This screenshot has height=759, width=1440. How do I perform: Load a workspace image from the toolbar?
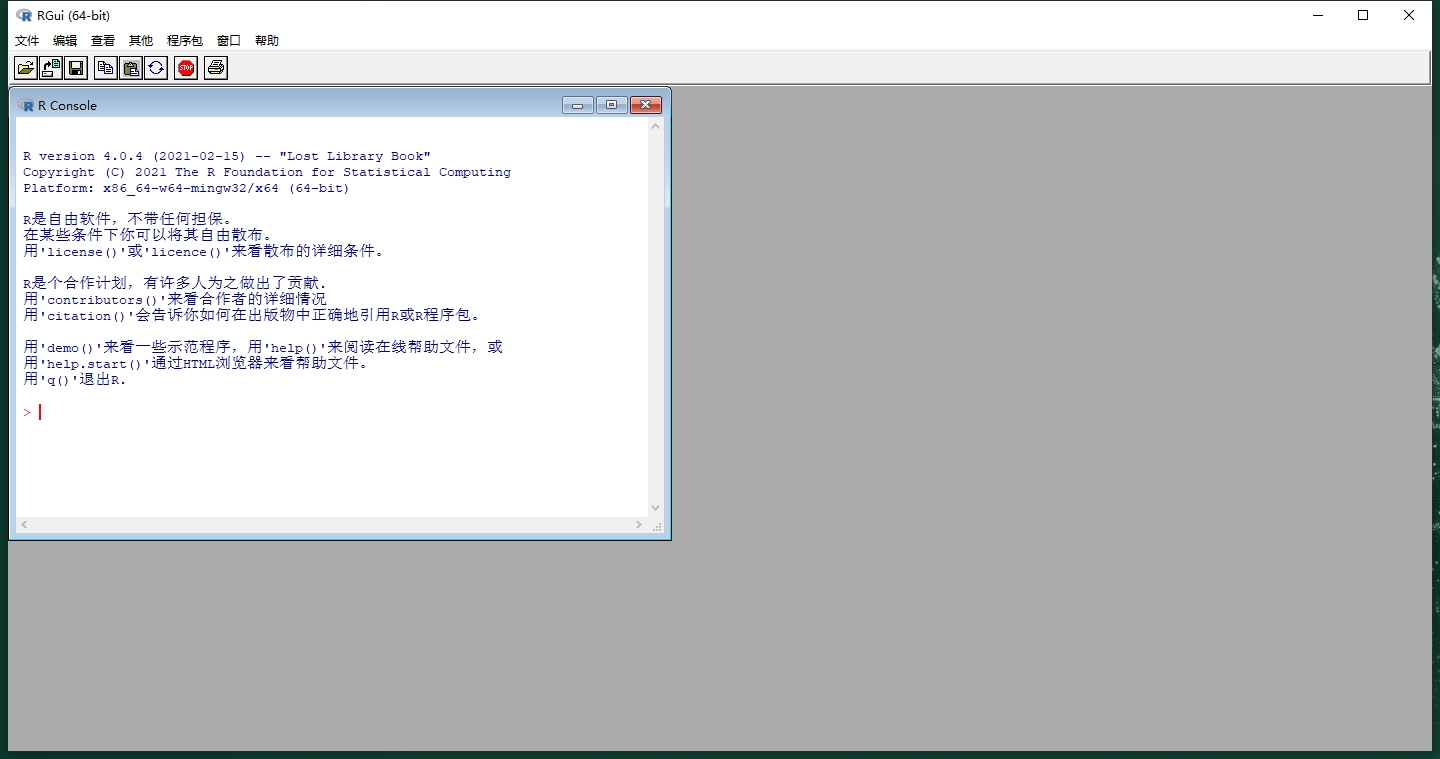[49, 67]
